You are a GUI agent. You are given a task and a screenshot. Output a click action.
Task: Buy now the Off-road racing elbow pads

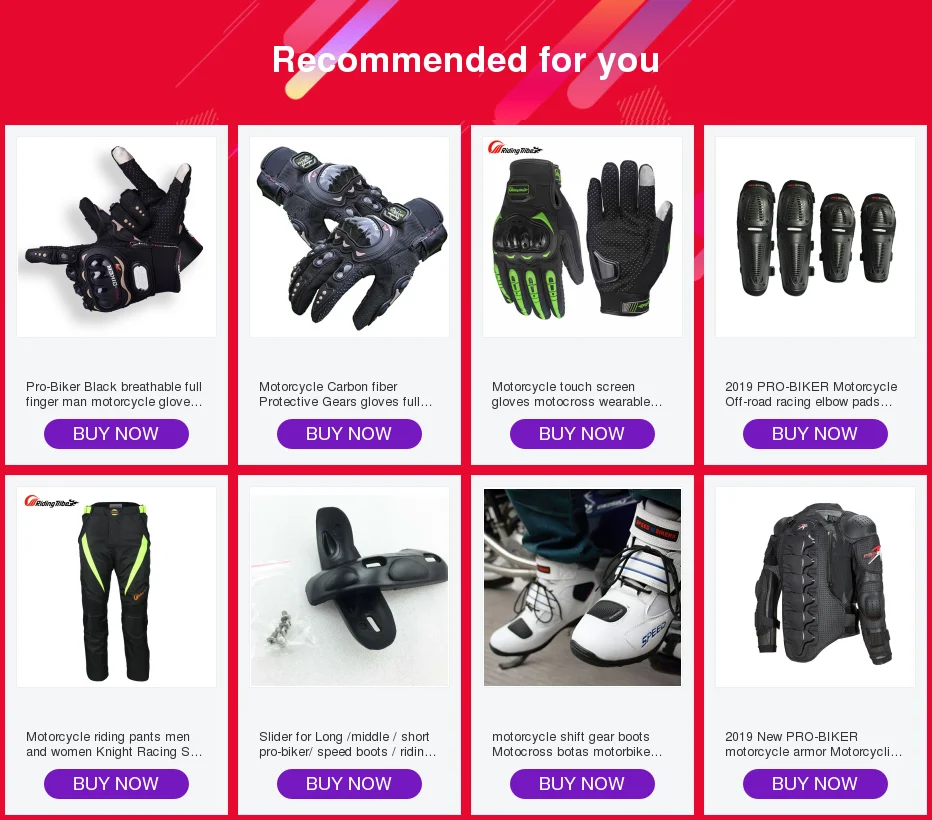tap(816, 434)
